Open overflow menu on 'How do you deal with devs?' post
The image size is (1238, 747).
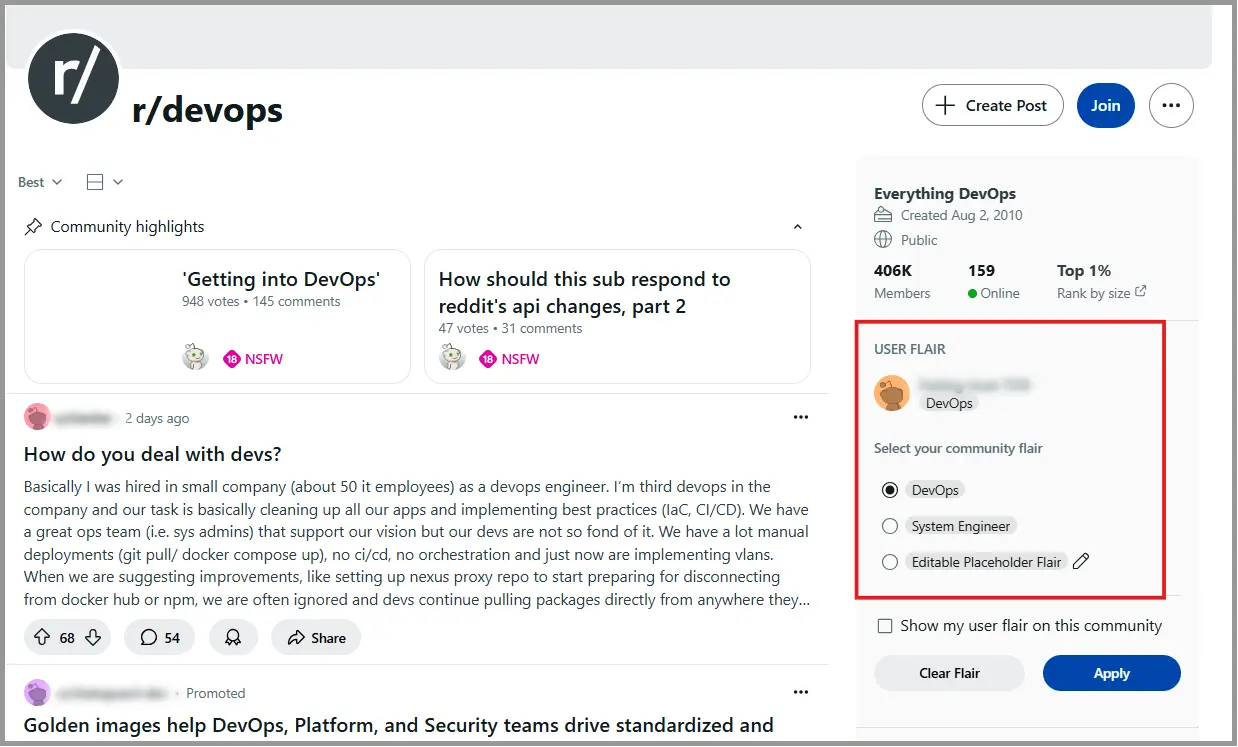(x=800, y=417)
